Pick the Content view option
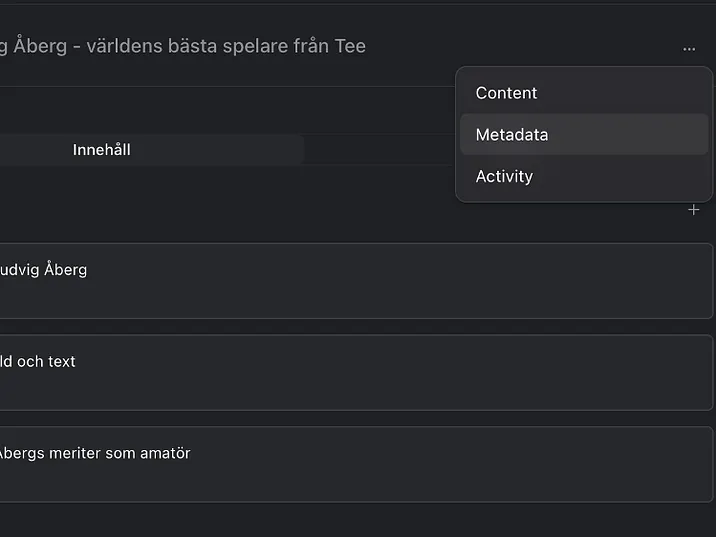This screenshot has height=537, width=716. pyautogui.click(x=506, y=93)
